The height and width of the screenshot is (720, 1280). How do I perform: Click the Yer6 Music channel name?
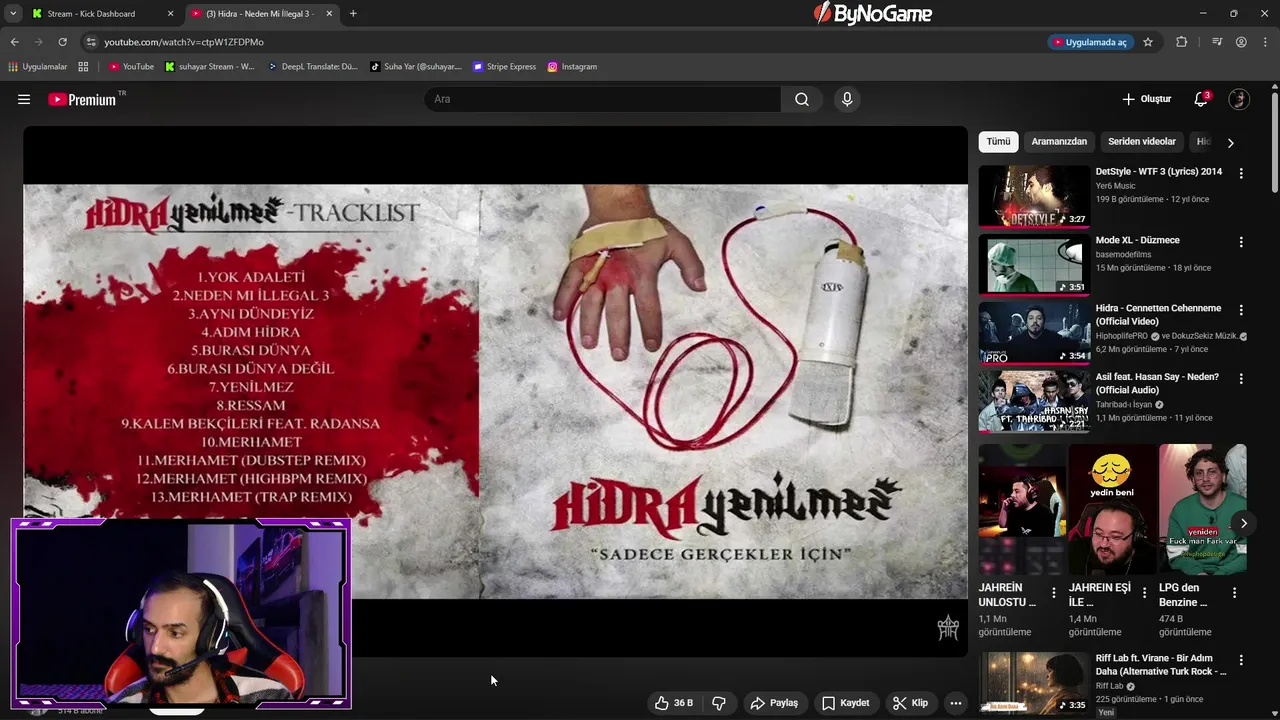pos(1116,186)
